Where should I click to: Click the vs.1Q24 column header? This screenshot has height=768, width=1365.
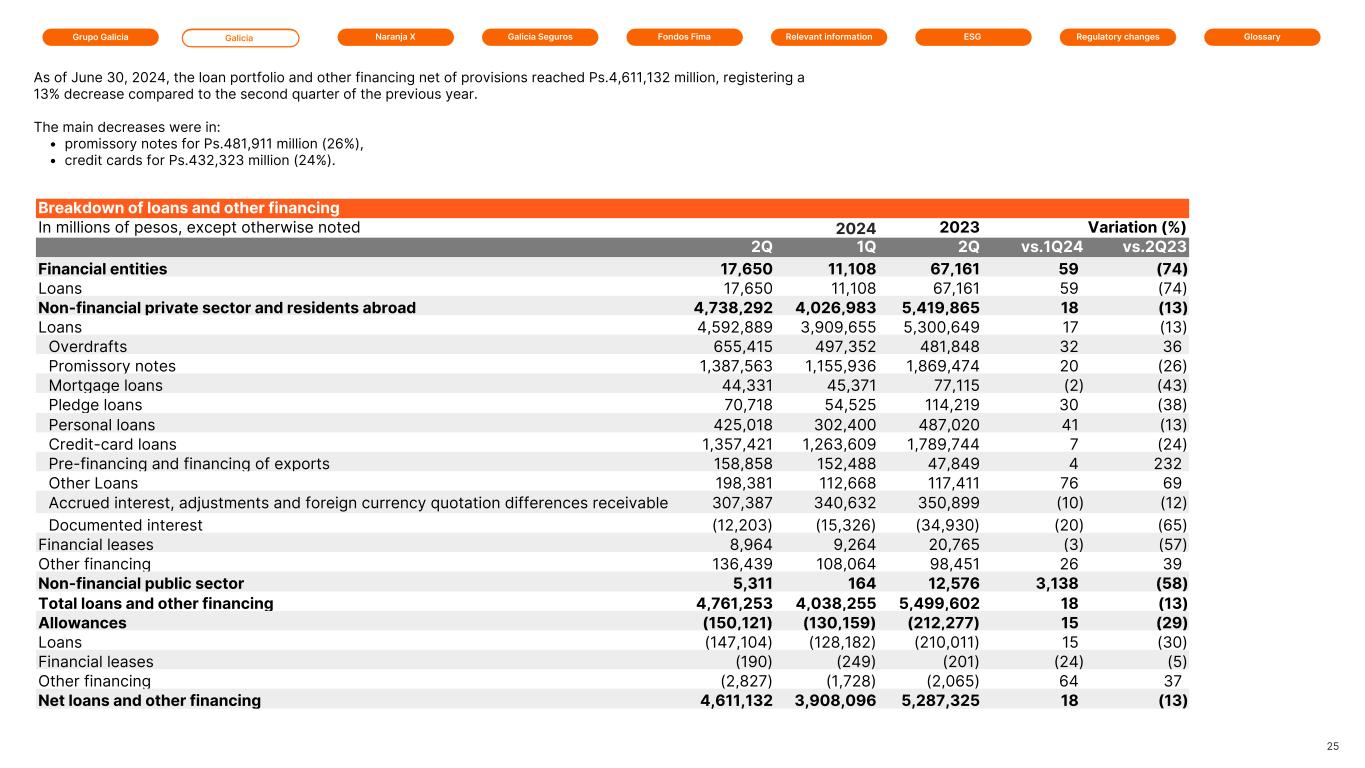pos(1049,247)
